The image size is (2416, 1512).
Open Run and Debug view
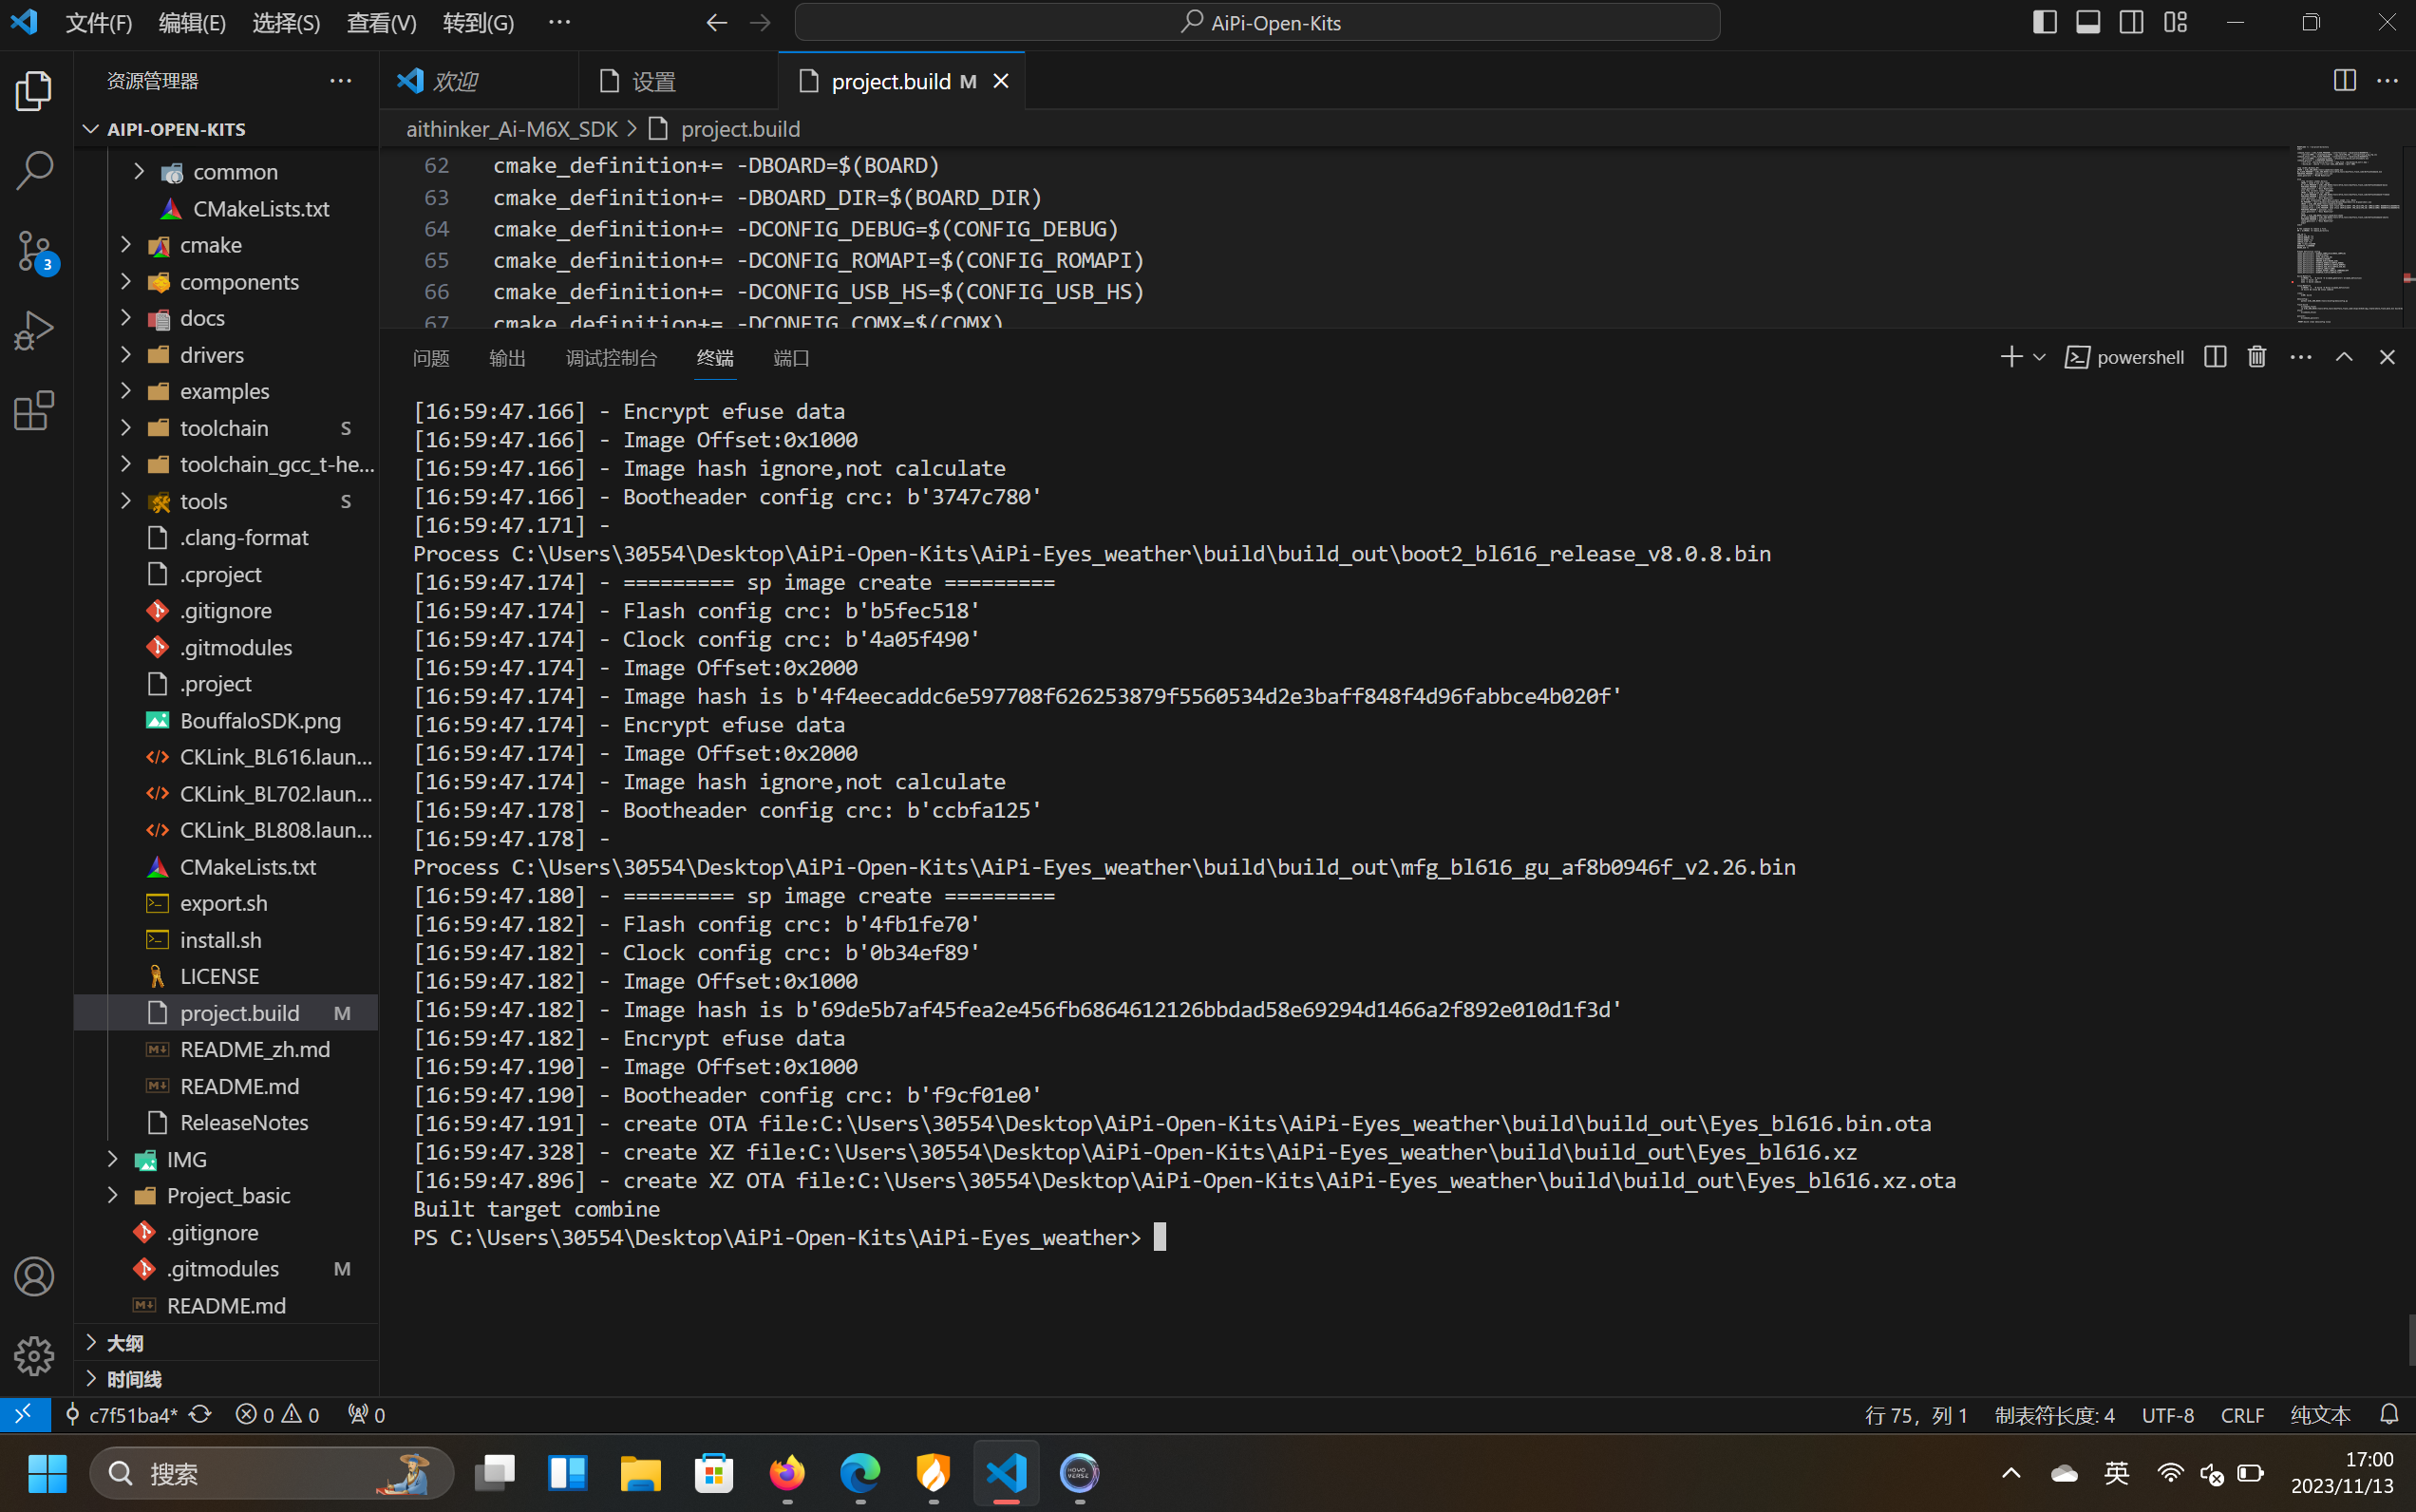[34, 331]
